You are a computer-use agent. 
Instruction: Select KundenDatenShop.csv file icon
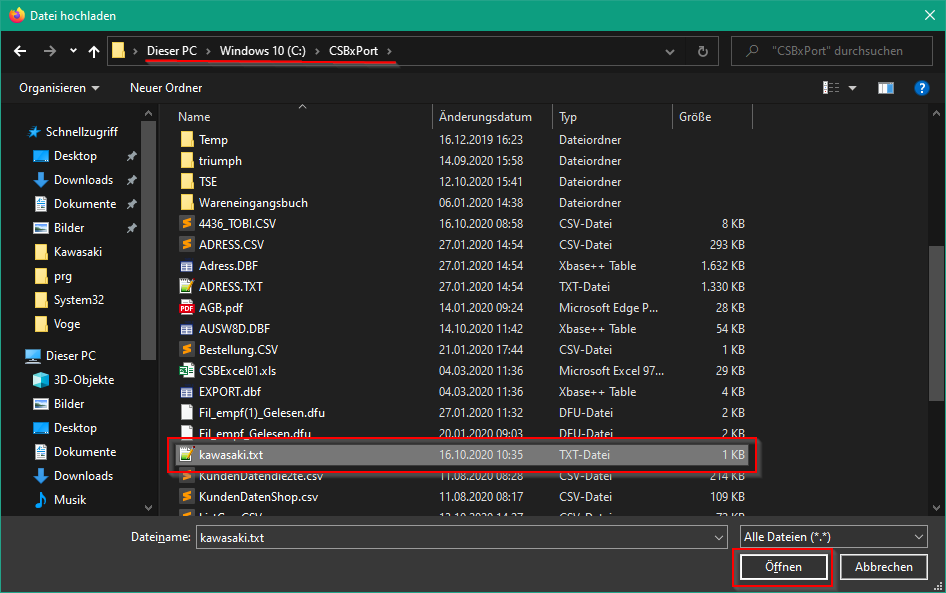pyautogui.click(x=187, y=496)
